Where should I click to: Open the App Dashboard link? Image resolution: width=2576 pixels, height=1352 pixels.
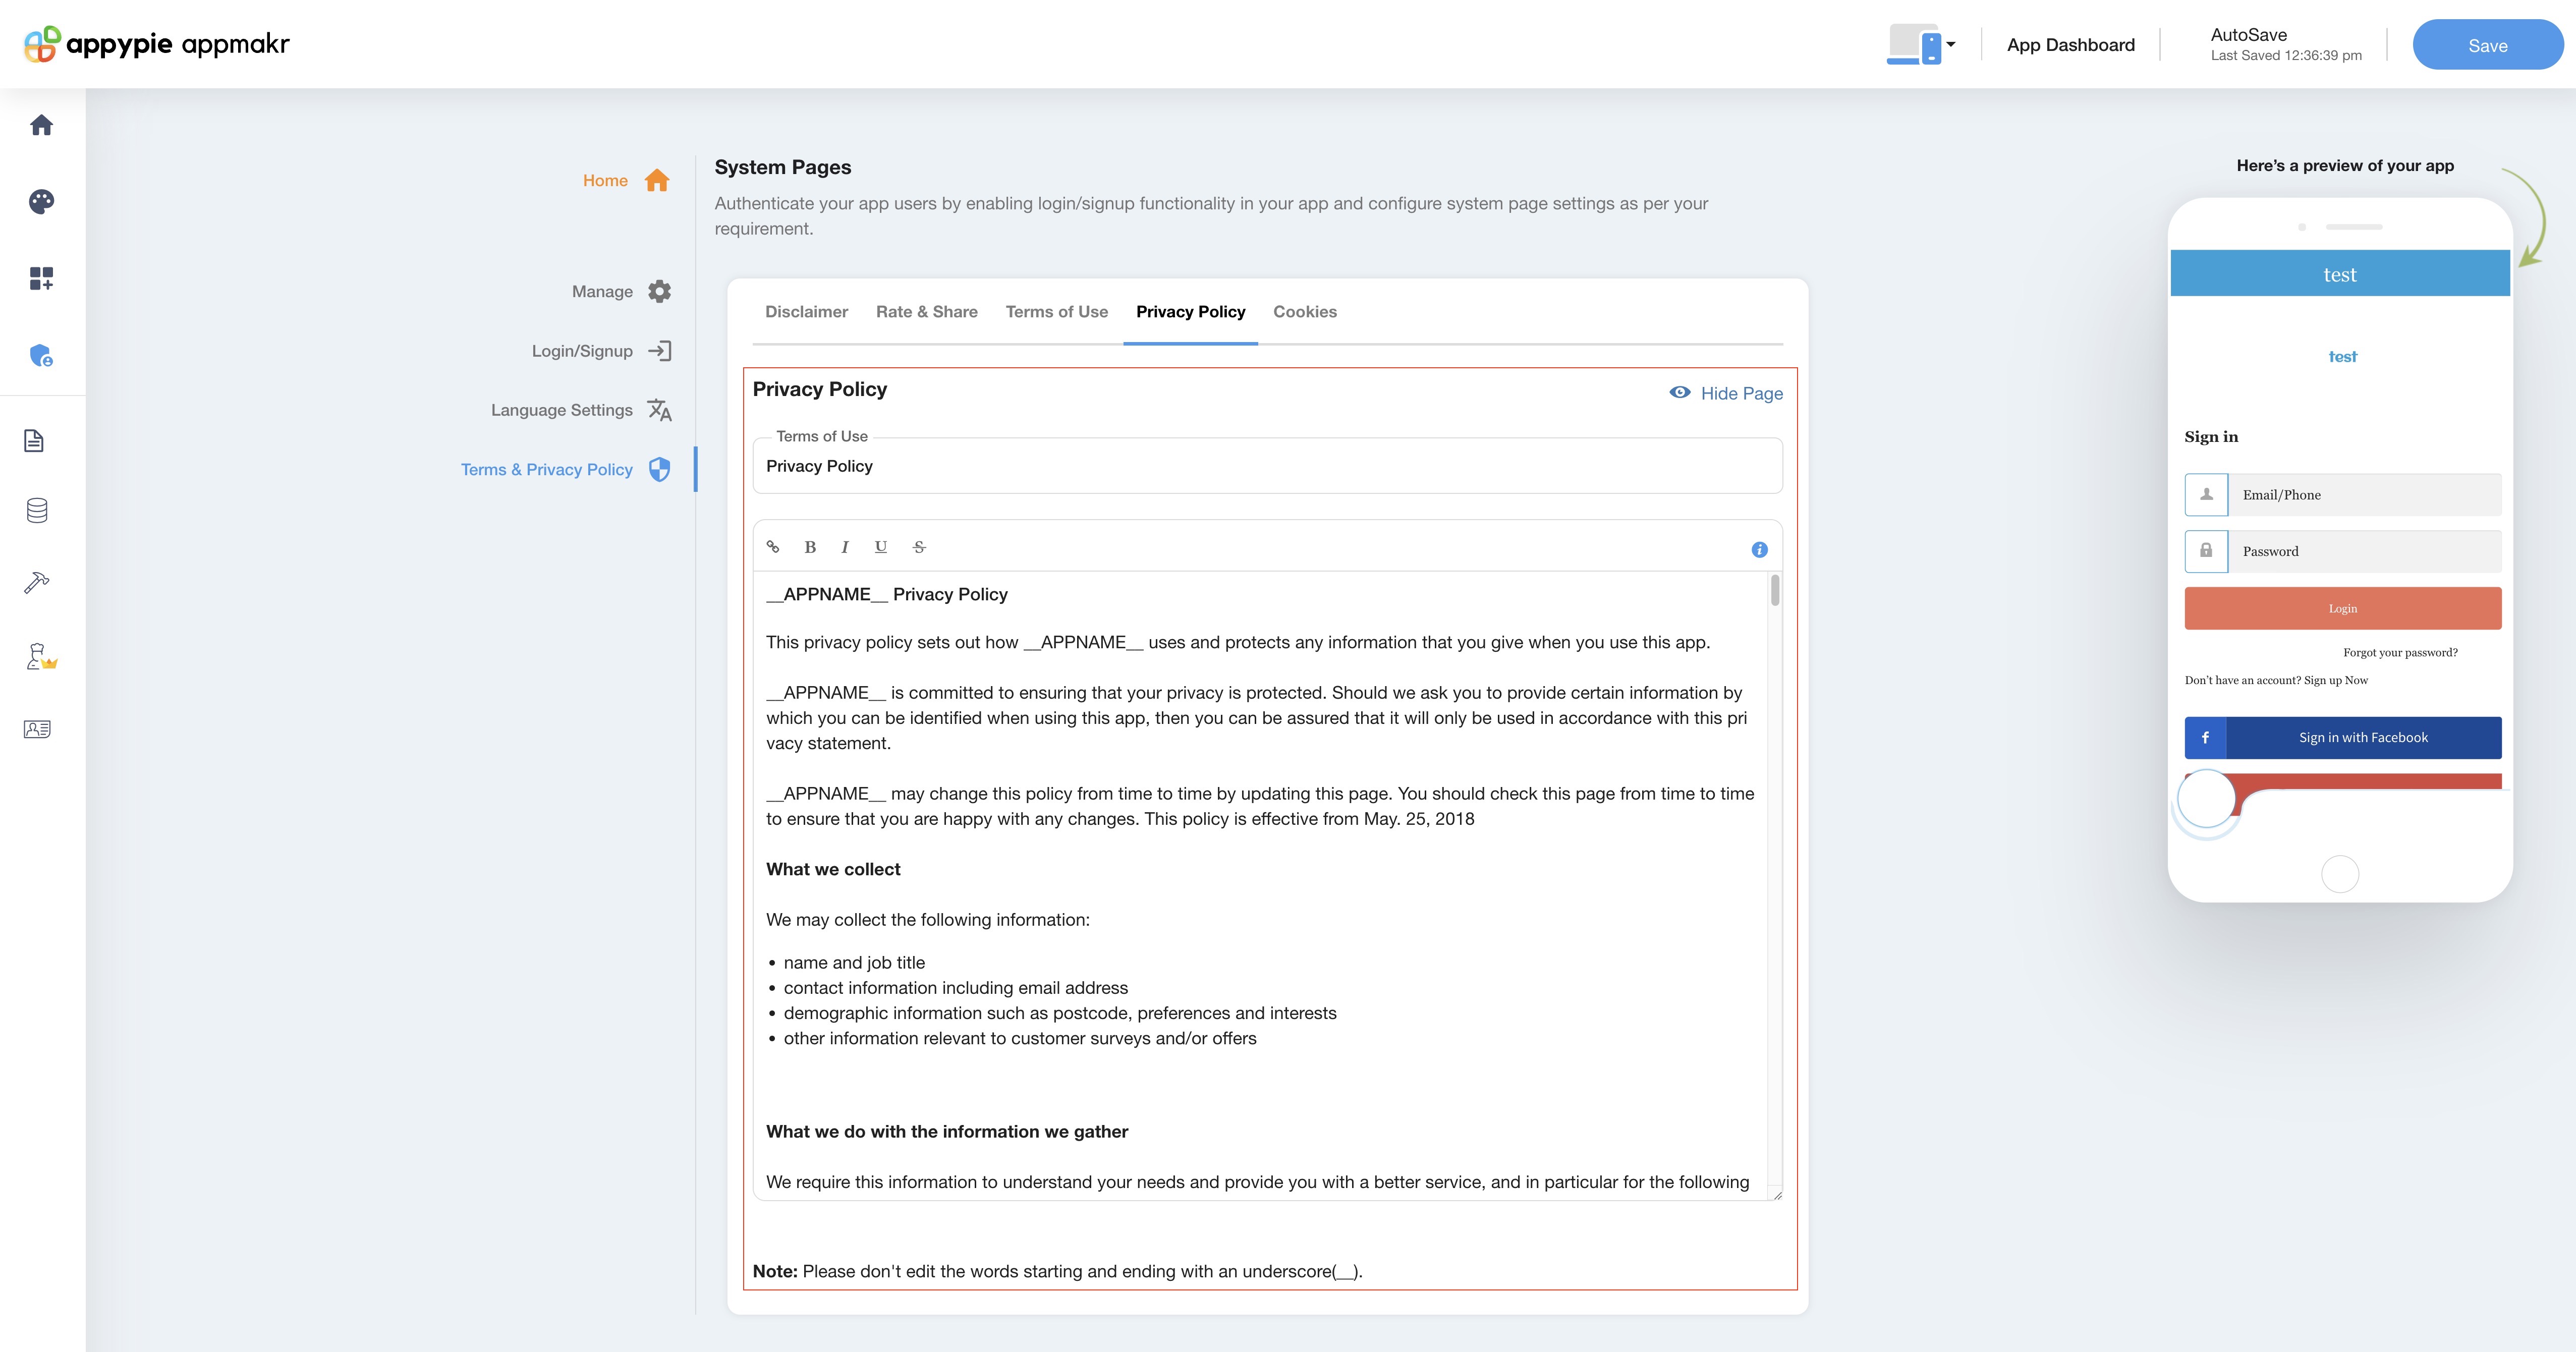pos(2070,45)
